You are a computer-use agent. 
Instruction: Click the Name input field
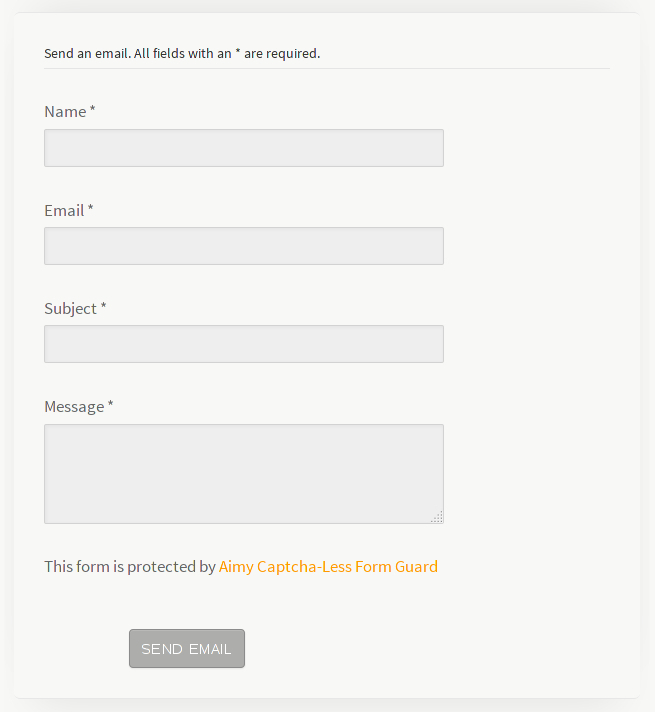pyautogui.click(x=243, y=148)
